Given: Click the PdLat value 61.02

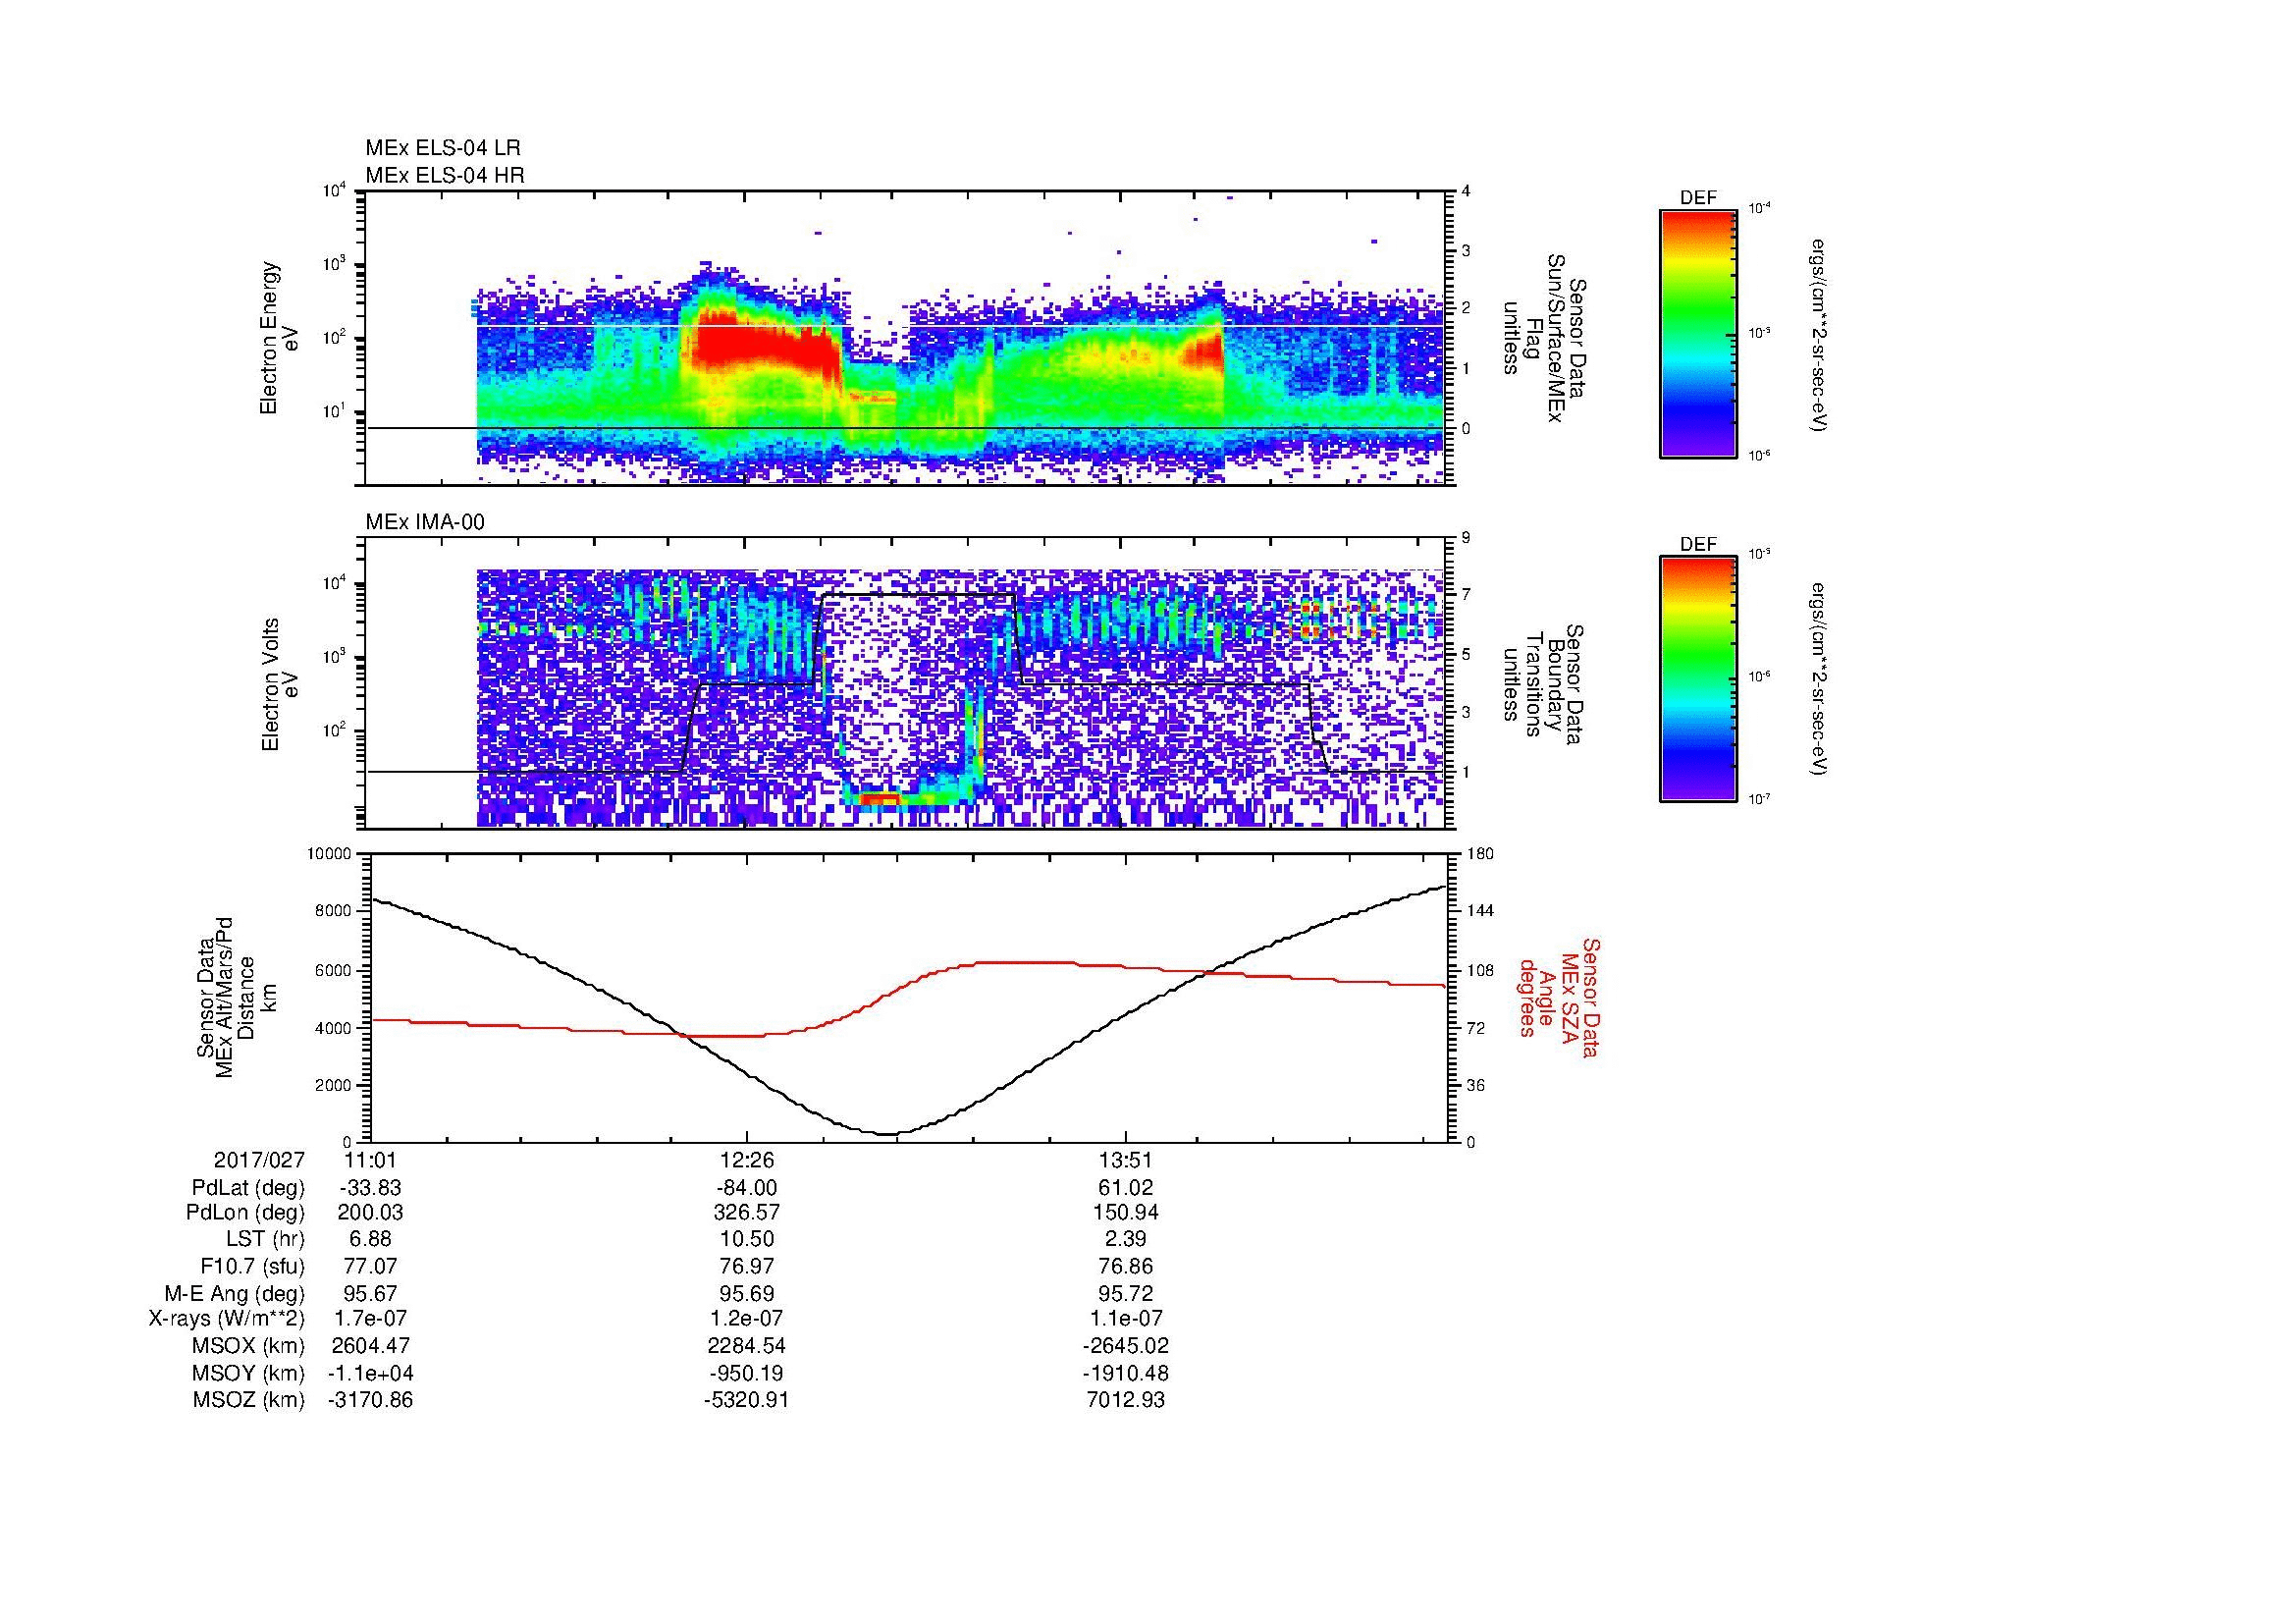Looking at the screenshot, I should point(1126,1188).
